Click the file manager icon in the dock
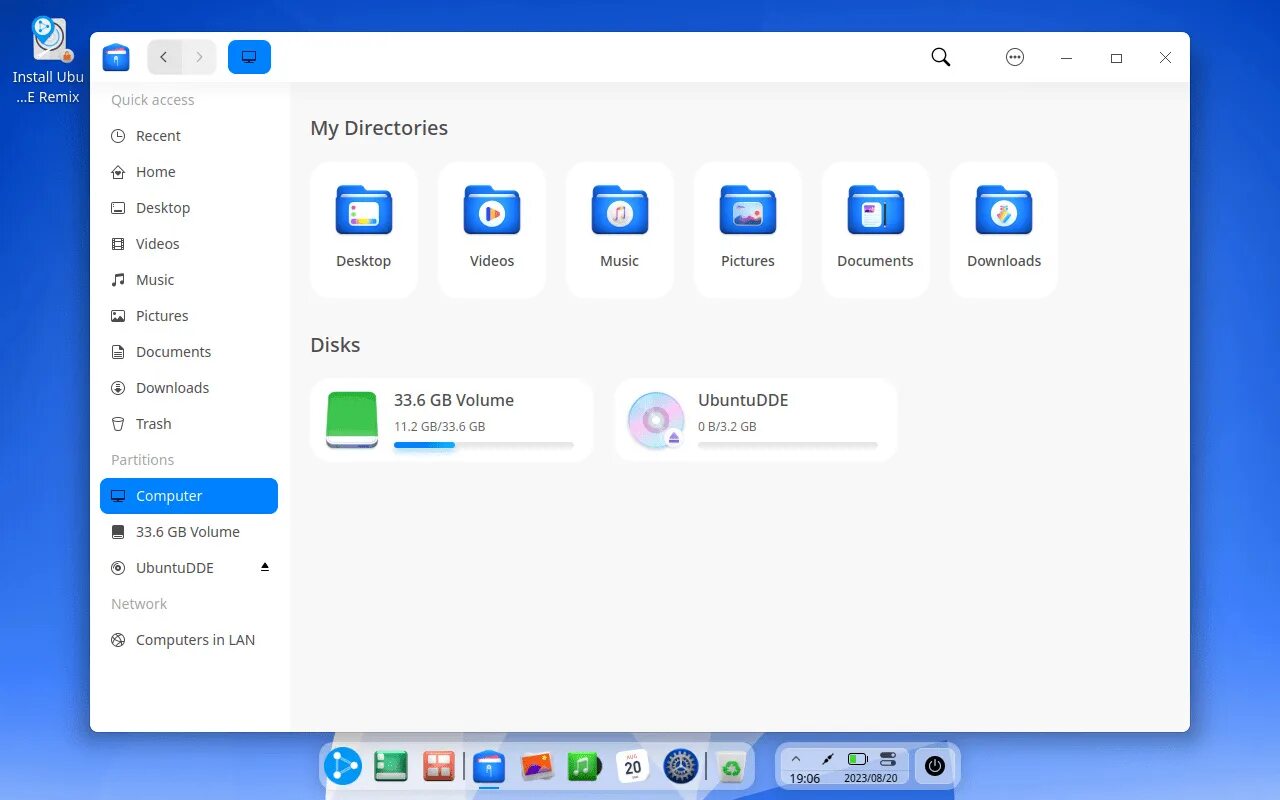This screenshot has height=800, width=1280. [x=489, y=767]
